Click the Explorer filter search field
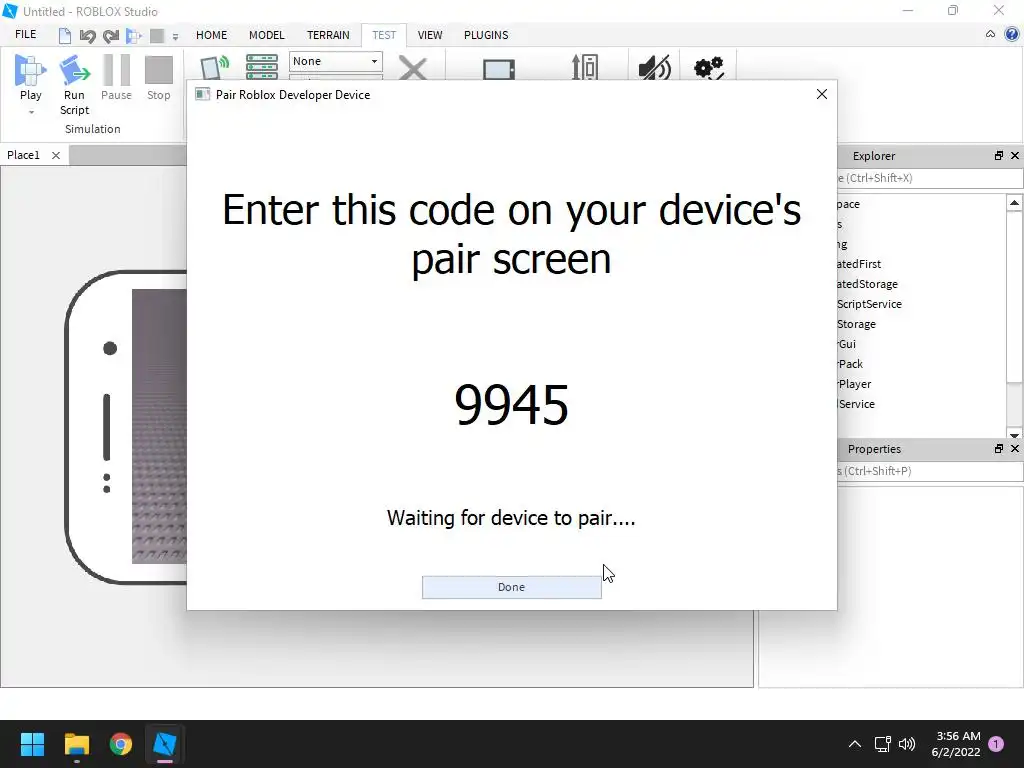This screenshot has width=1024, height=768. [x=930, y=178]
